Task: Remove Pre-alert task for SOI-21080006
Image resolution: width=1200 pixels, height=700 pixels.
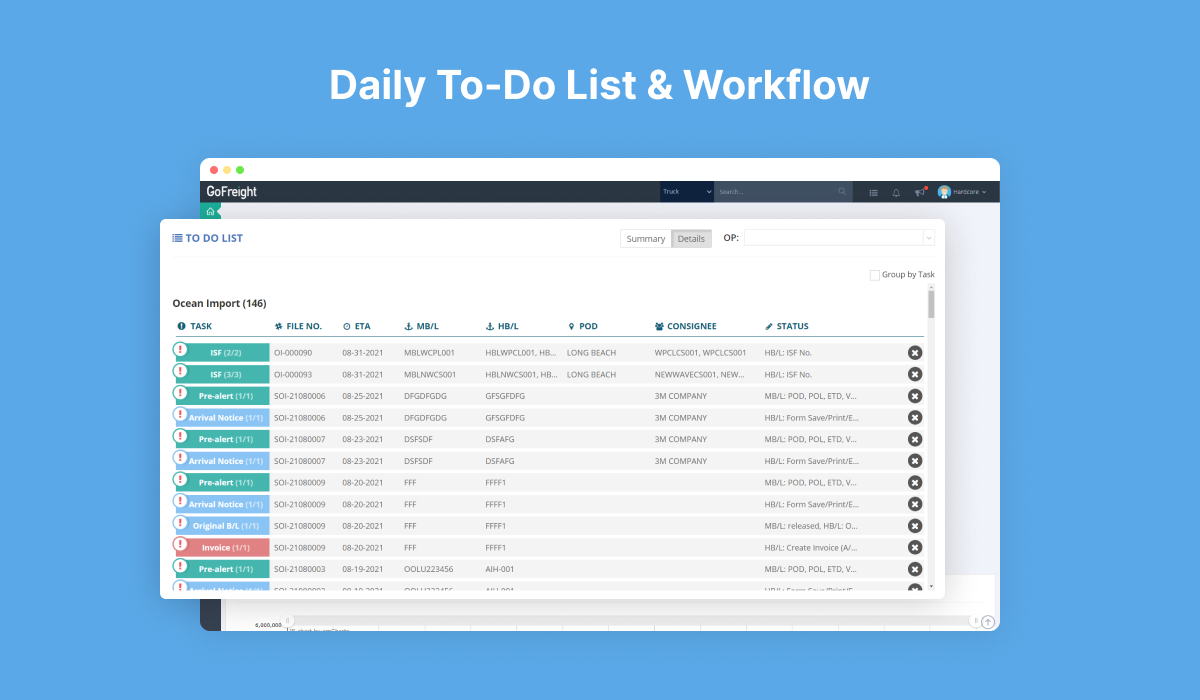Action: tap(914, 396)
